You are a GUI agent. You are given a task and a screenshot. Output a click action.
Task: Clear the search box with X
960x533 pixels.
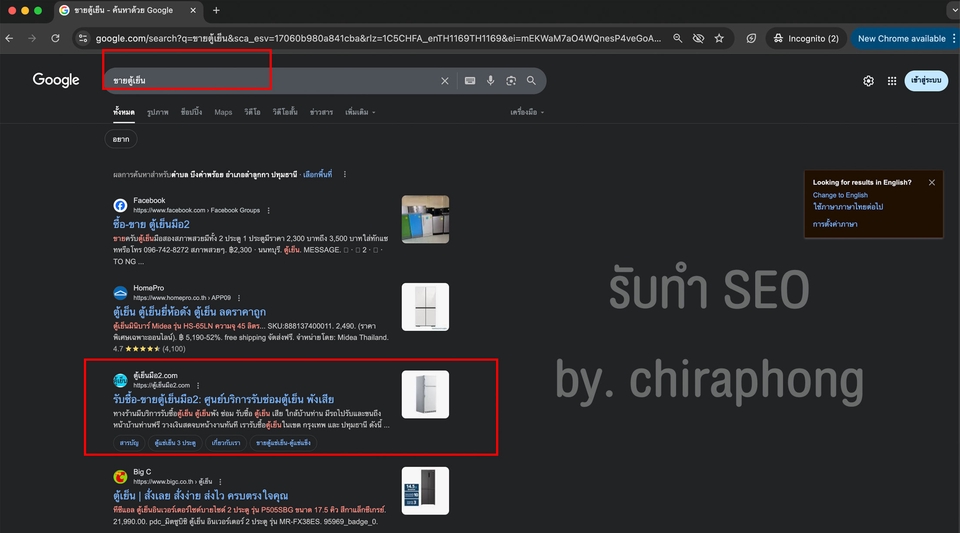445,81
